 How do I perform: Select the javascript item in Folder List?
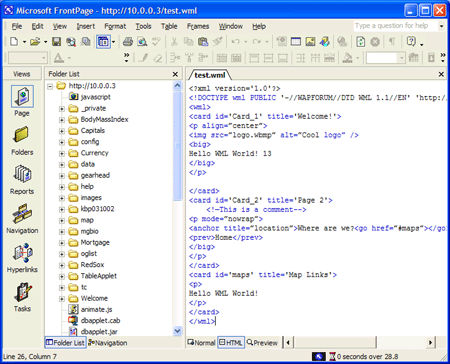95,97
